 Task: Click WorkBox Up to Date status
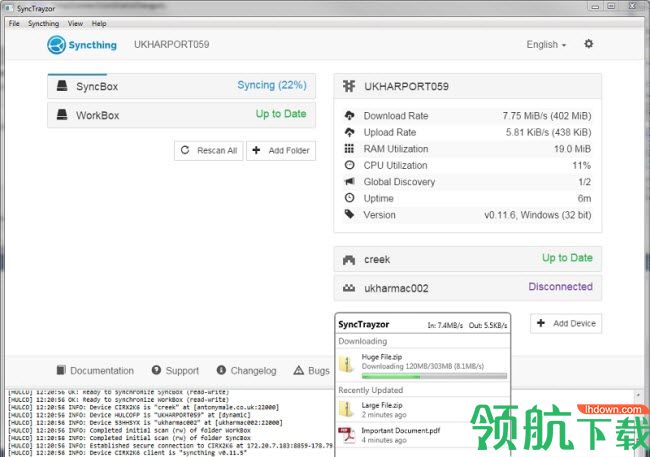pyautogui.click(x=281, y=114)
